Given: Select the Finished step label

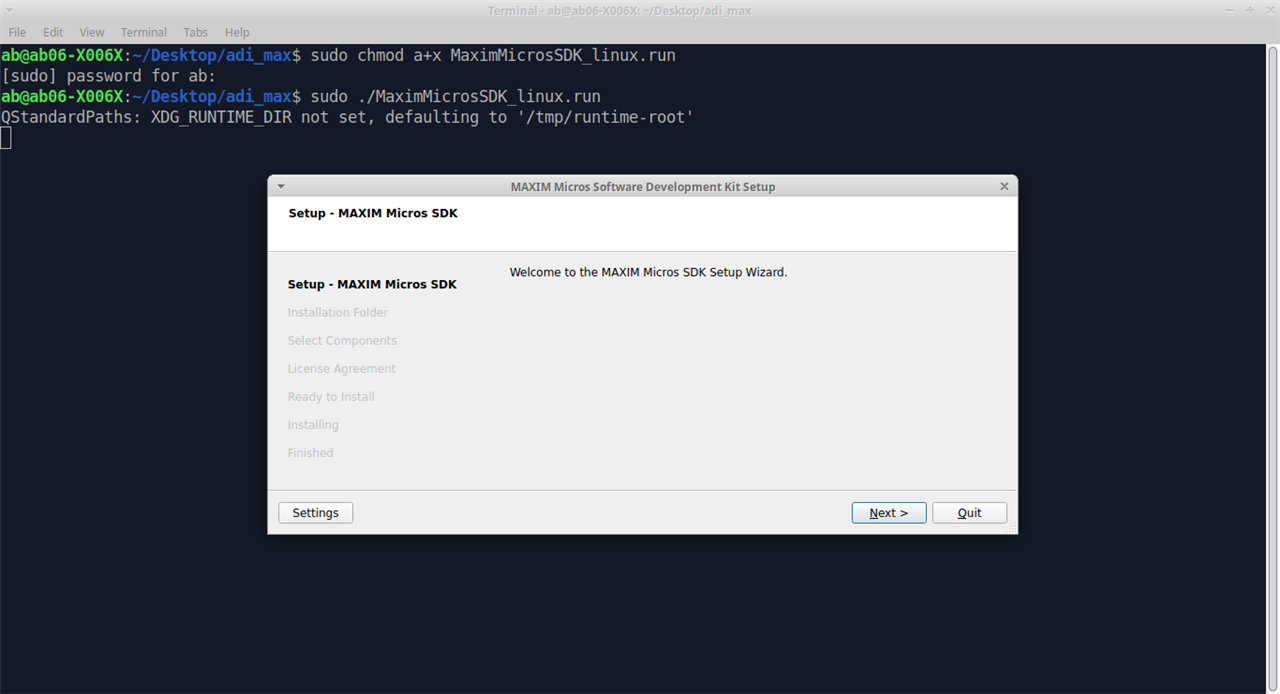Looking at the screenshot, I should coord(310,453).
